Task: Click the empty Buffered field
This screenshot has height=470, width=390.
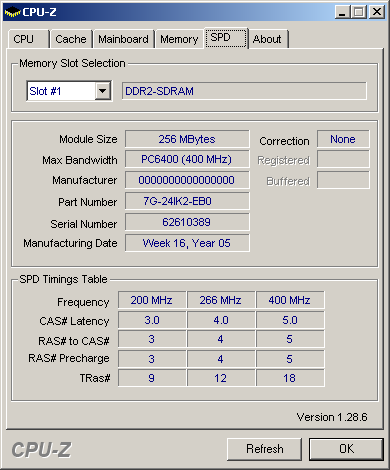Action: tap(343, 180)
